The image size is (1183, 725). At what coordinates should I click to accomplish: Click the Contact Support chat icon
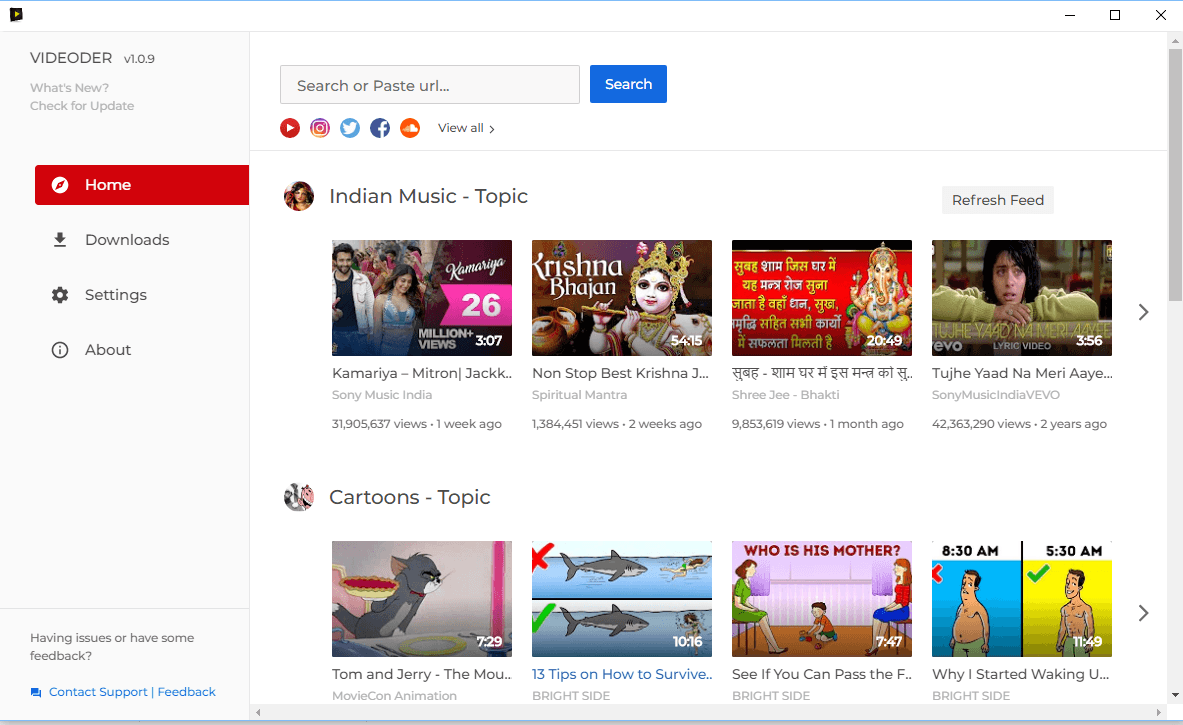pyautogui.click(x=35, y=693)
